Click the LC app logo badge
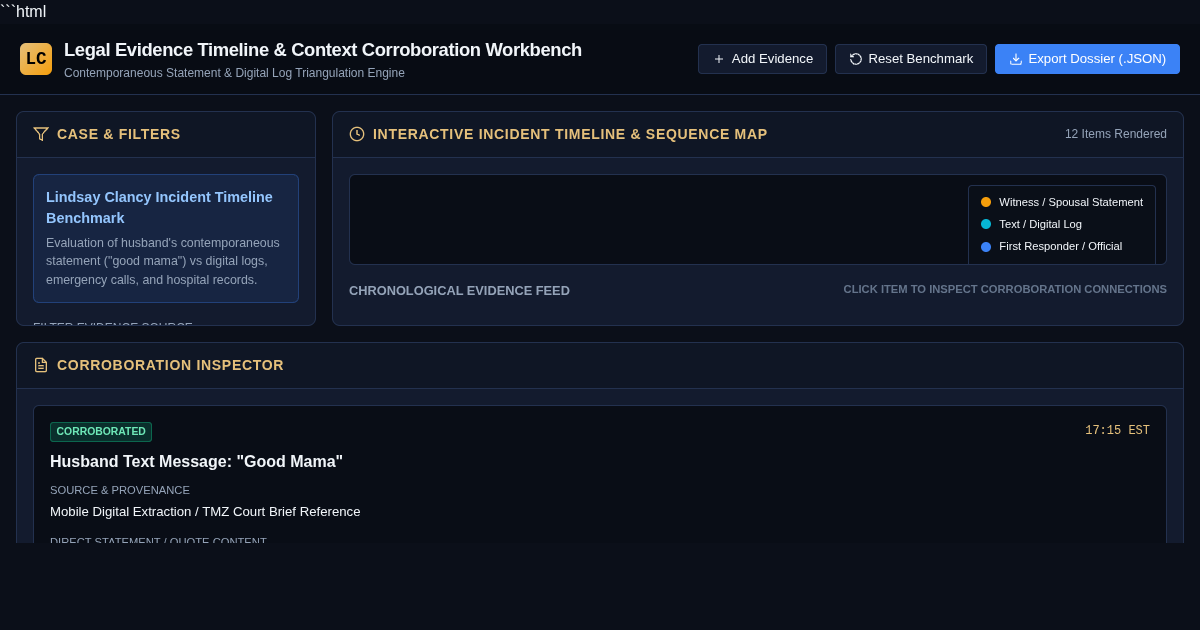This screenshot has height=630, width=1200. pos(36,59)
